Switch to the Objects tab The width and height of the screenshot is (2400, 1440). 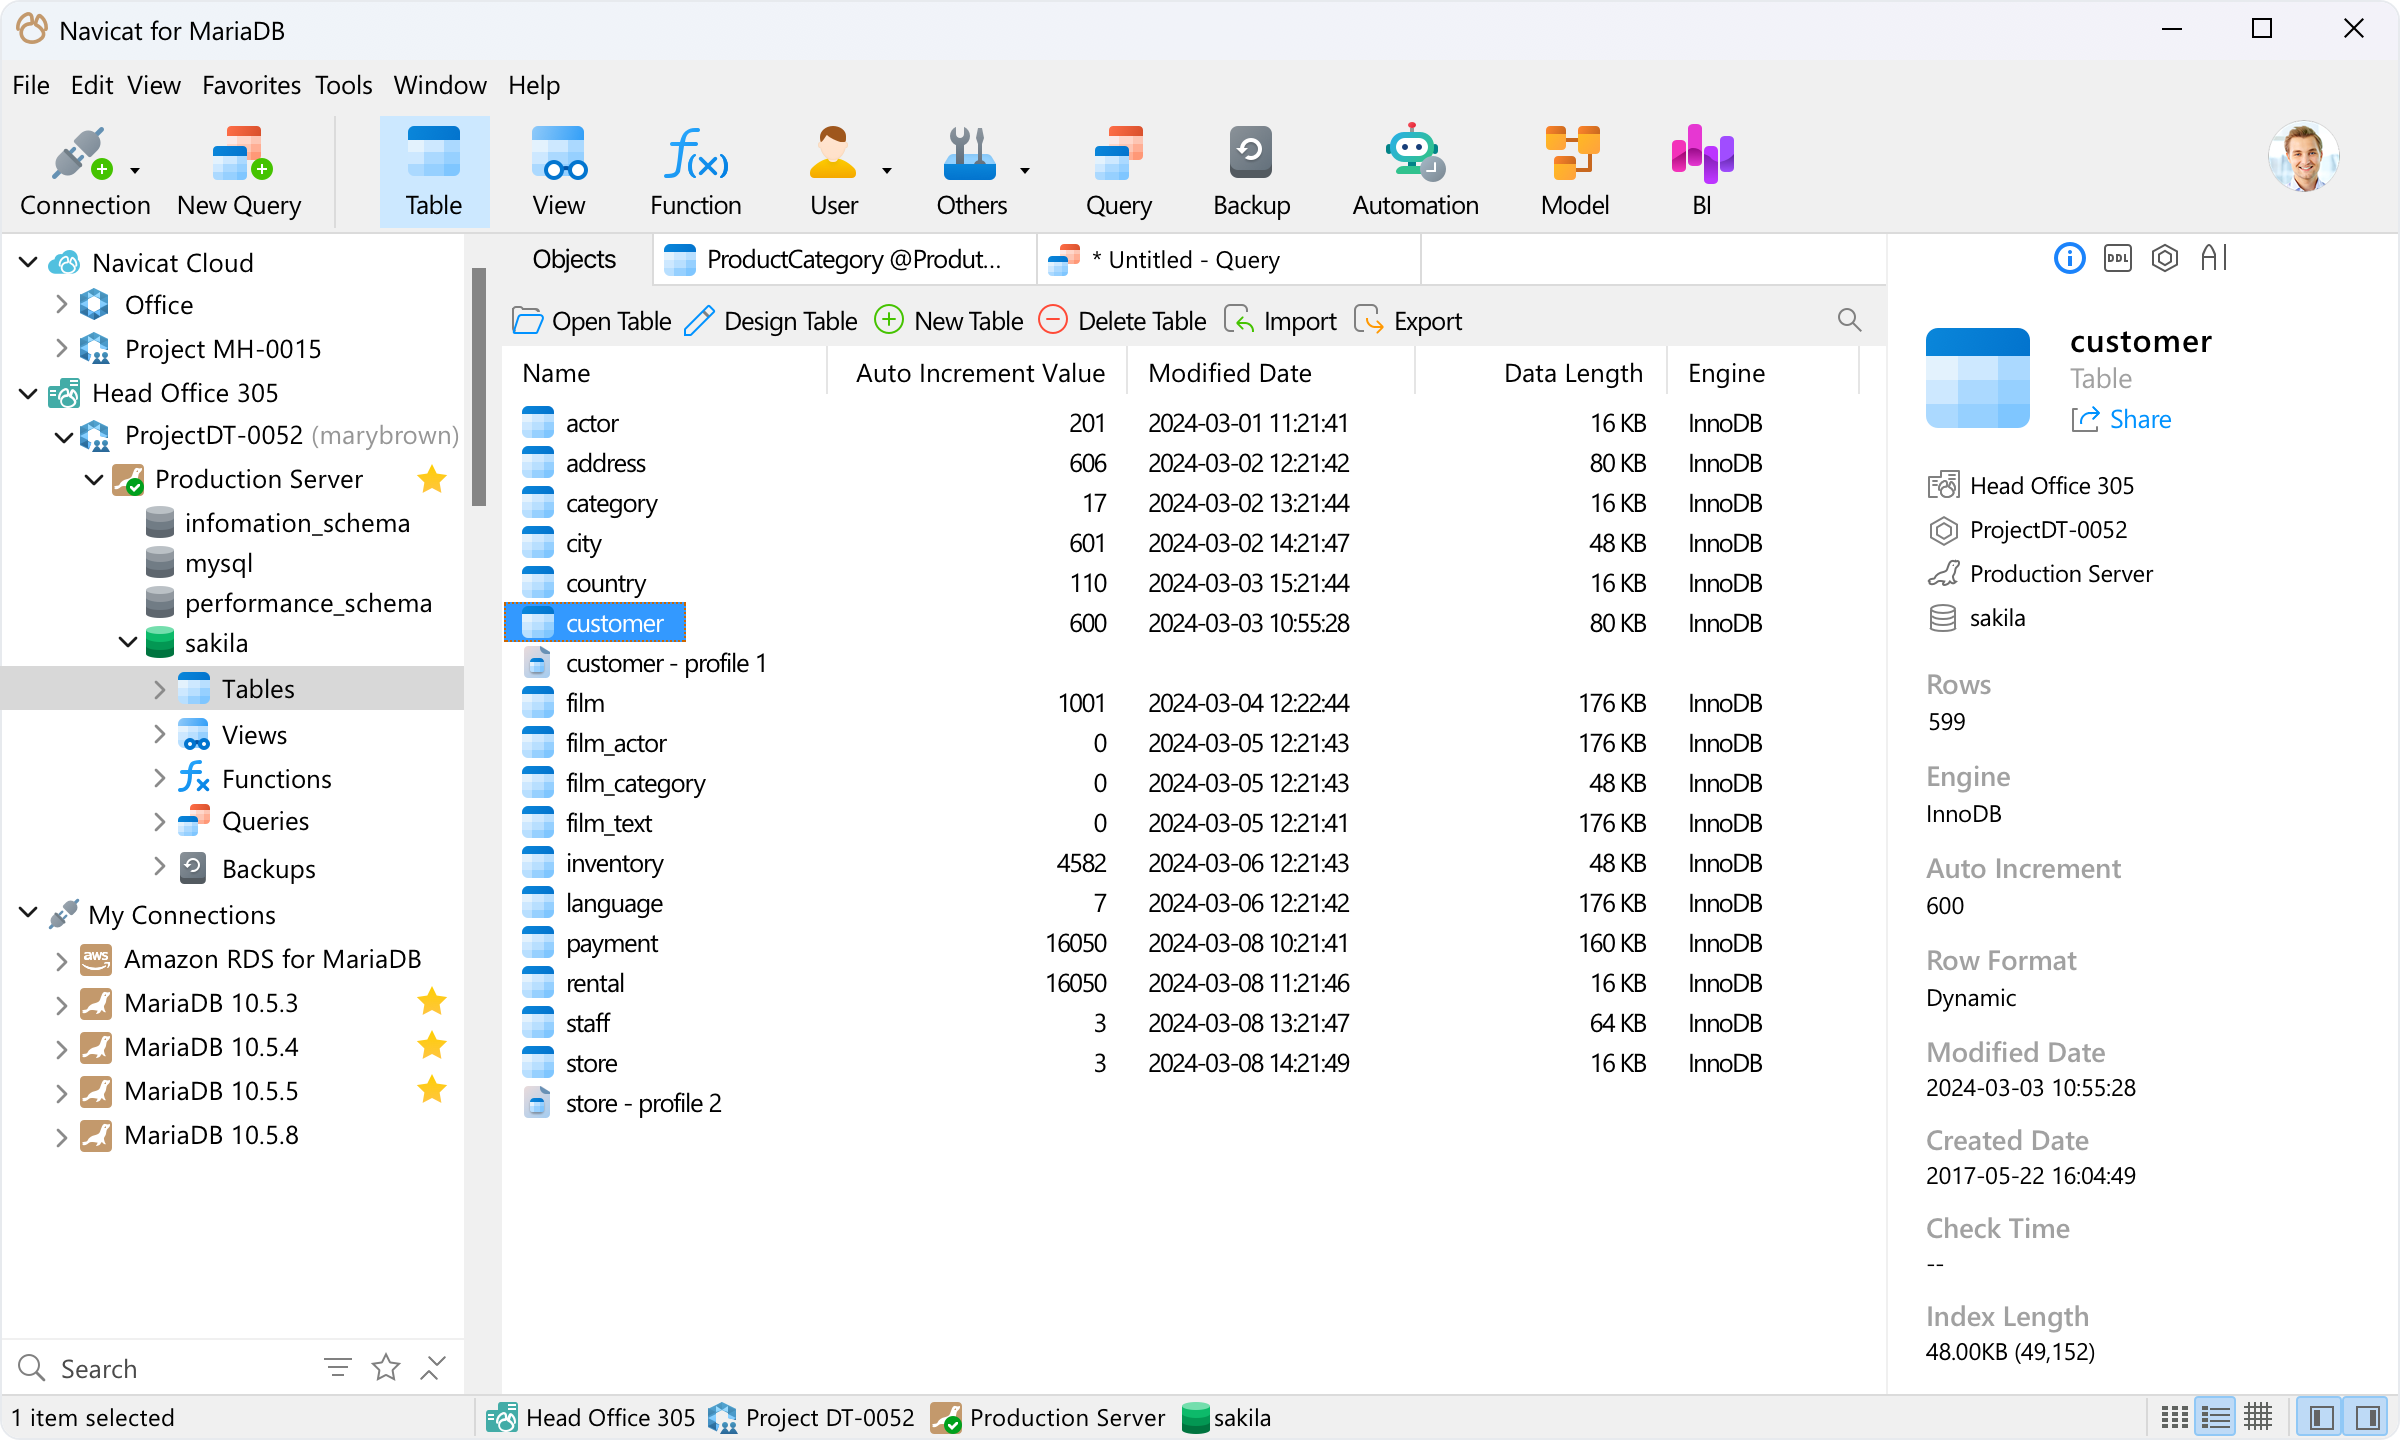tap(574, 259)
